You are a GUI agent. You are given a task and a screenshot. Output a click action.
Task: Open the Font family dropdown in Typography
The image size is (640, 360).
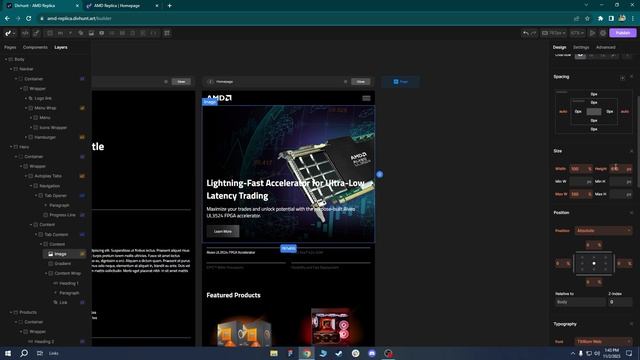603,342
